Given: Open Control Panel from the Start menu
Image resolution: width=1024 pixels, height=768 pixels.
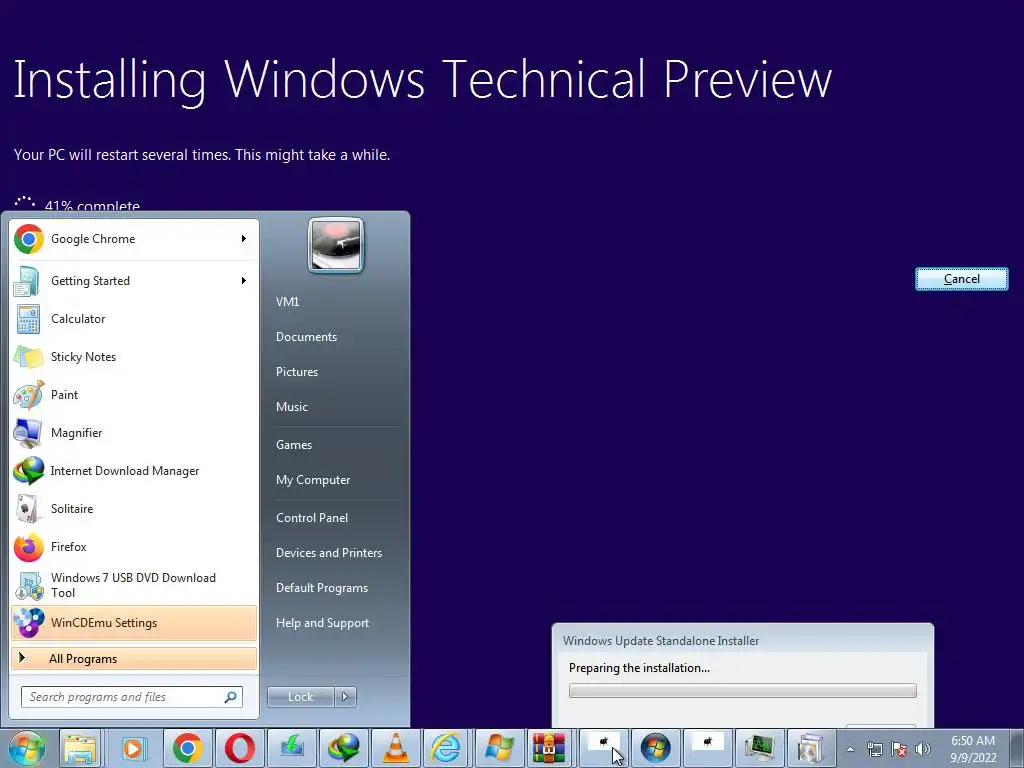Looking at the screenshot, I should coord(312,518).
